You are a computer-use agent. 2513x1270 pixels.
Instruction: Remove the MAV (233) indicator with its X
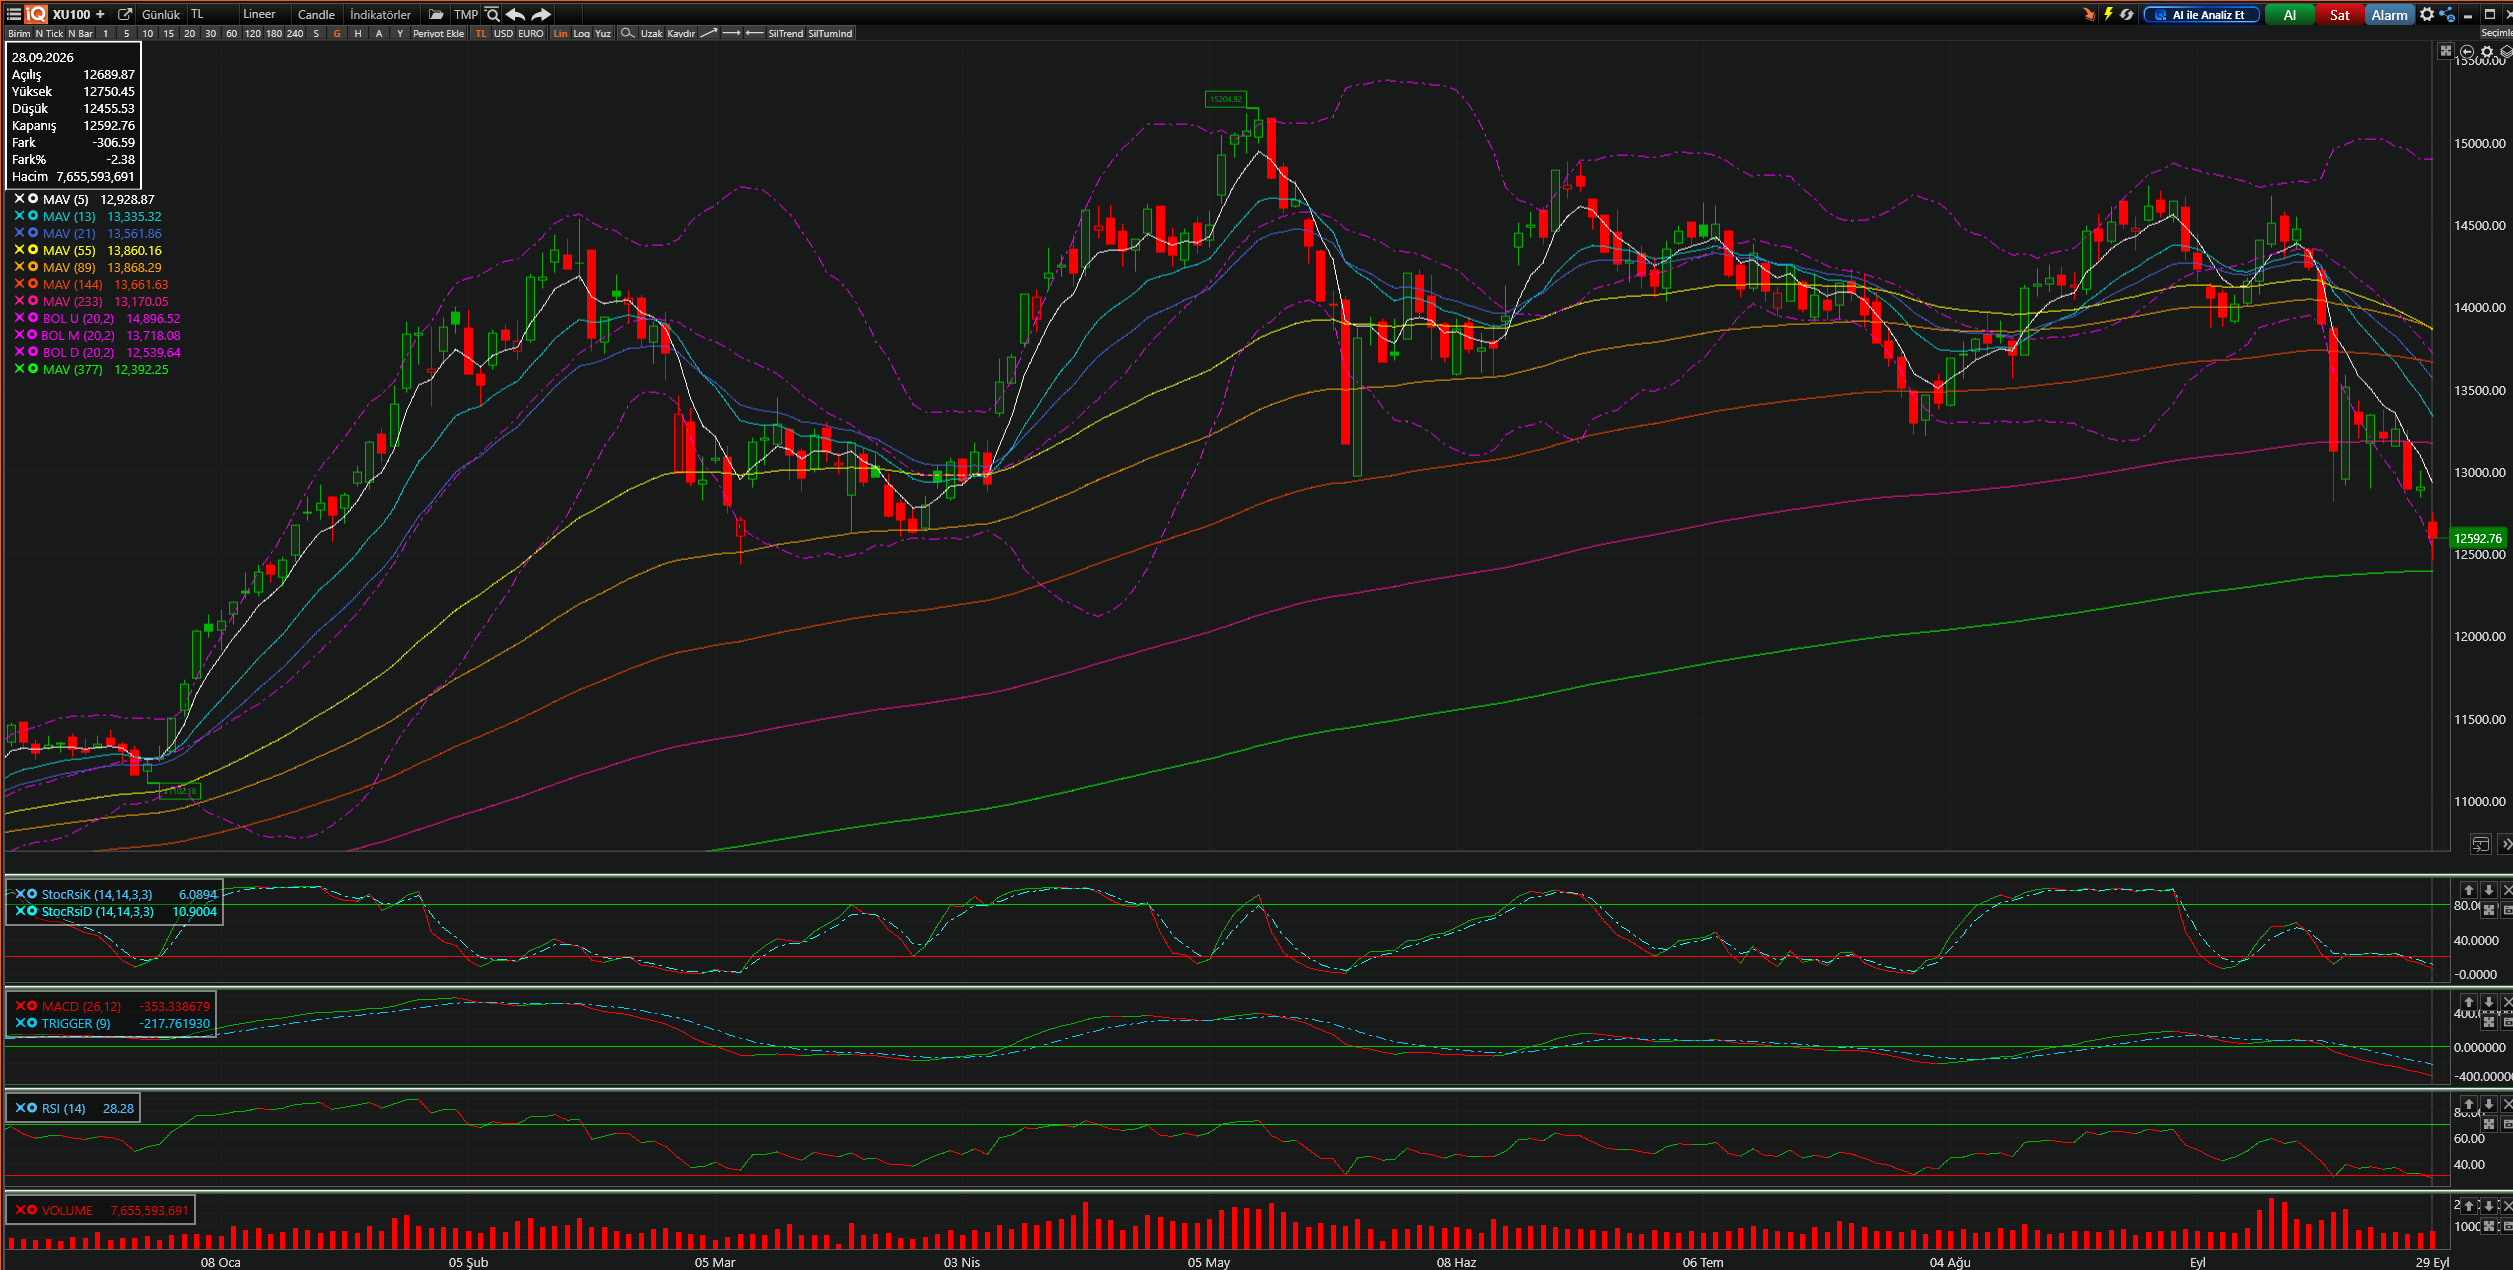19,301
